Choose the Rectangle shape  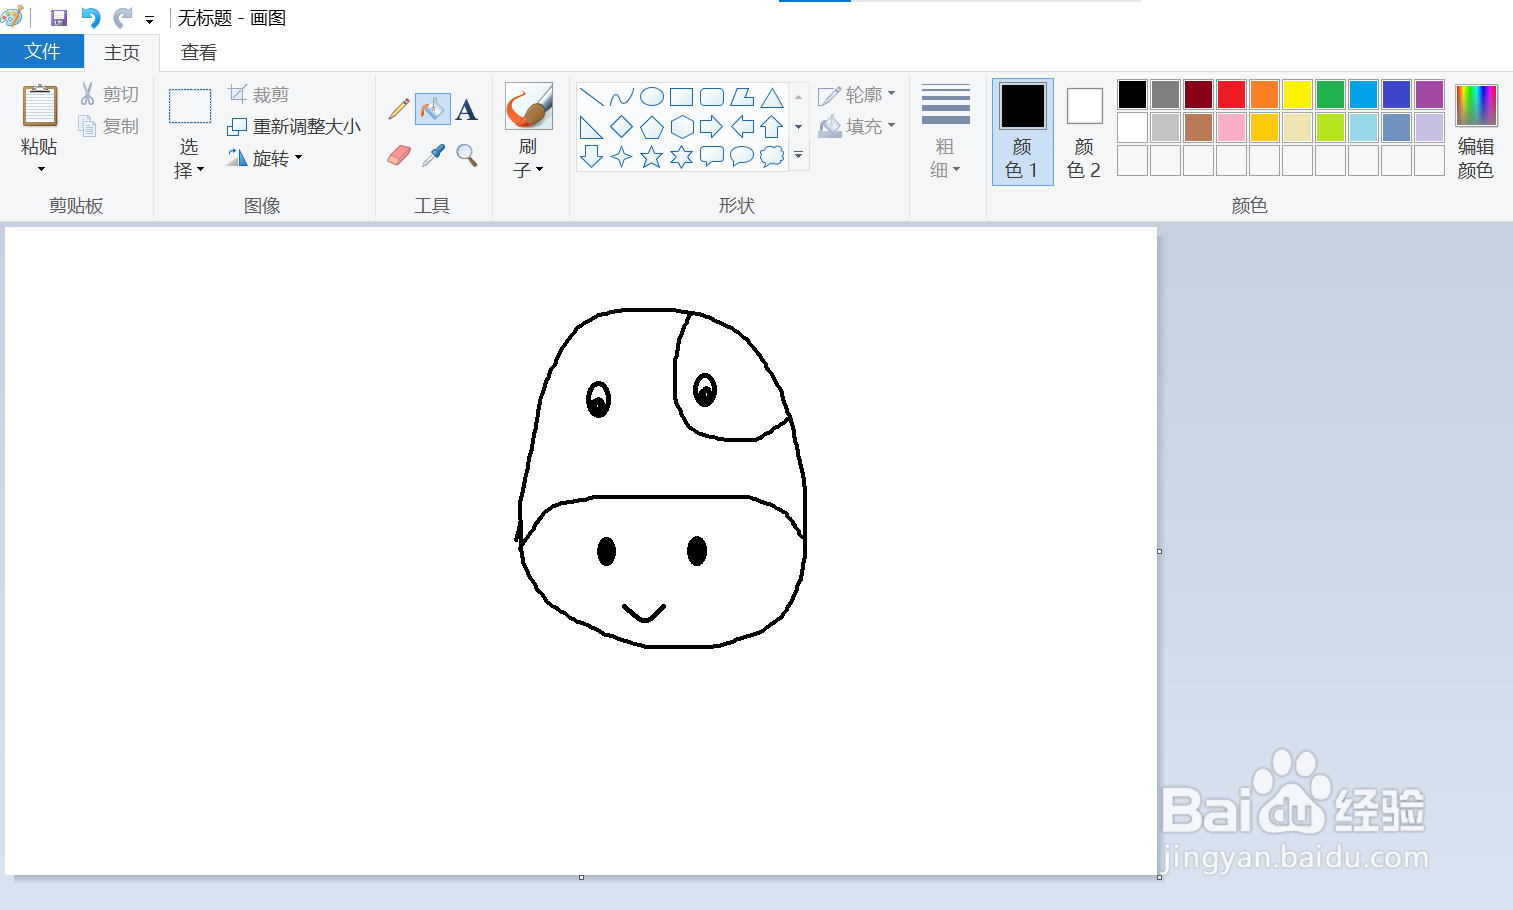tap(682, 97)
